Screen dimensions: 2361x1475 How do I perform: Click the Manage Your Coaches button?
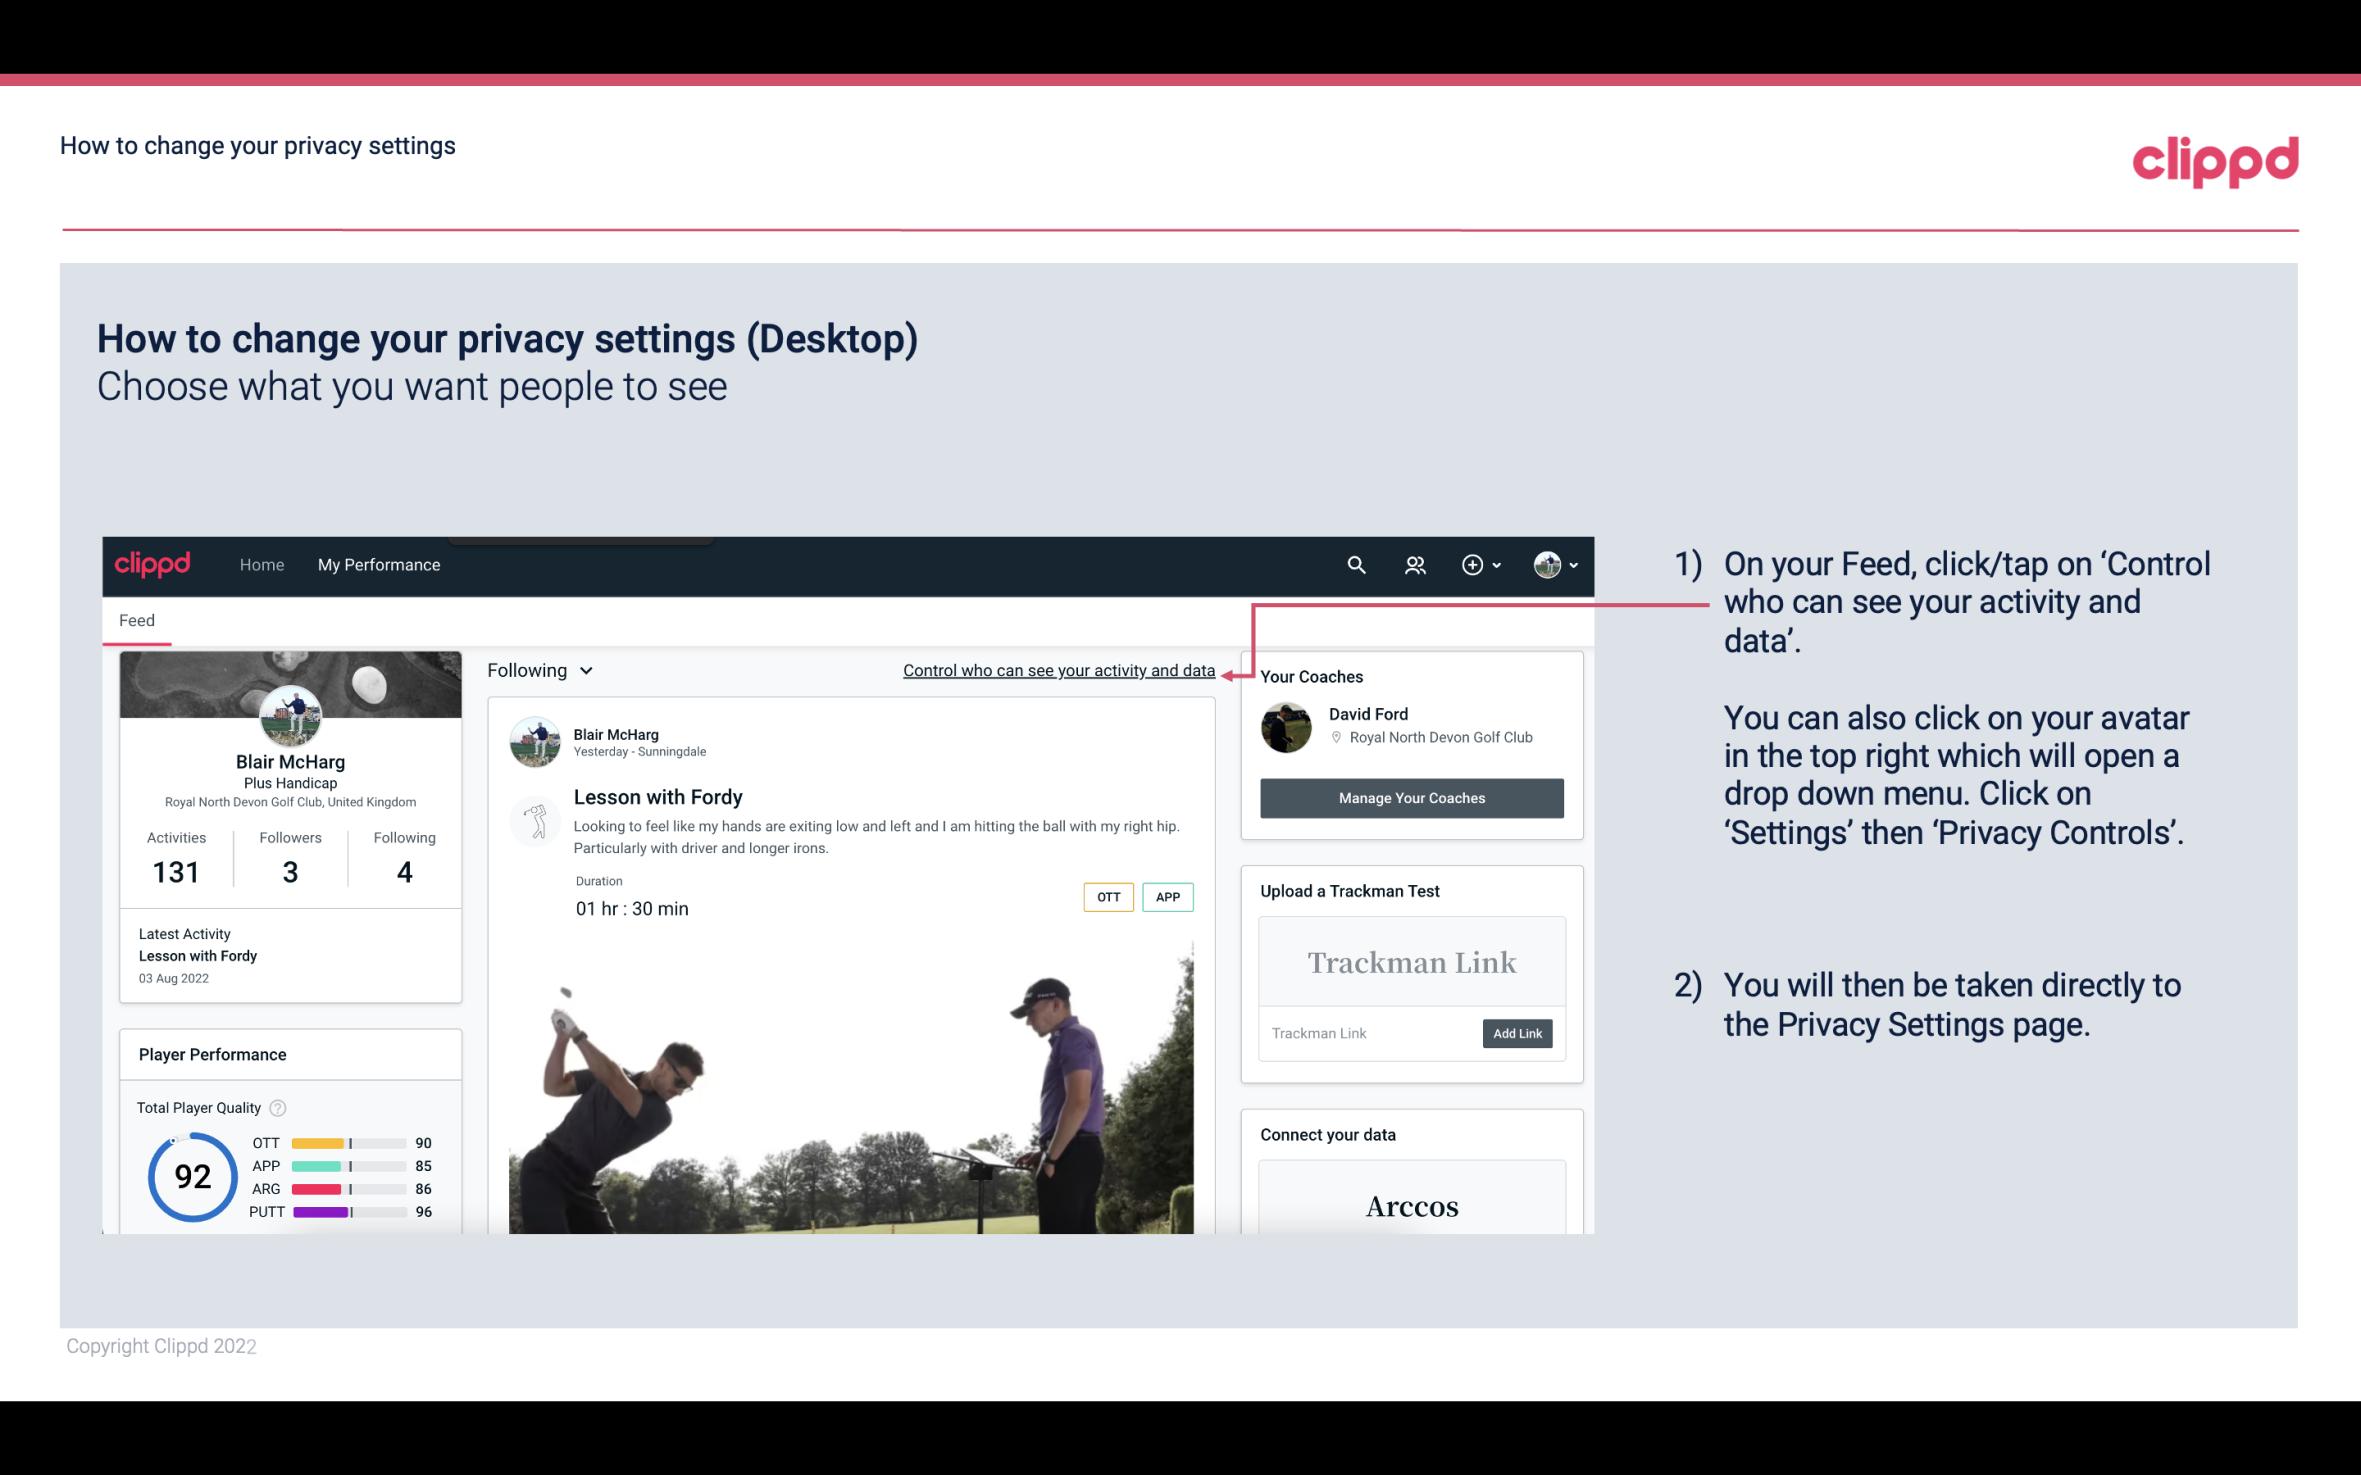(x=1412, y=797)
